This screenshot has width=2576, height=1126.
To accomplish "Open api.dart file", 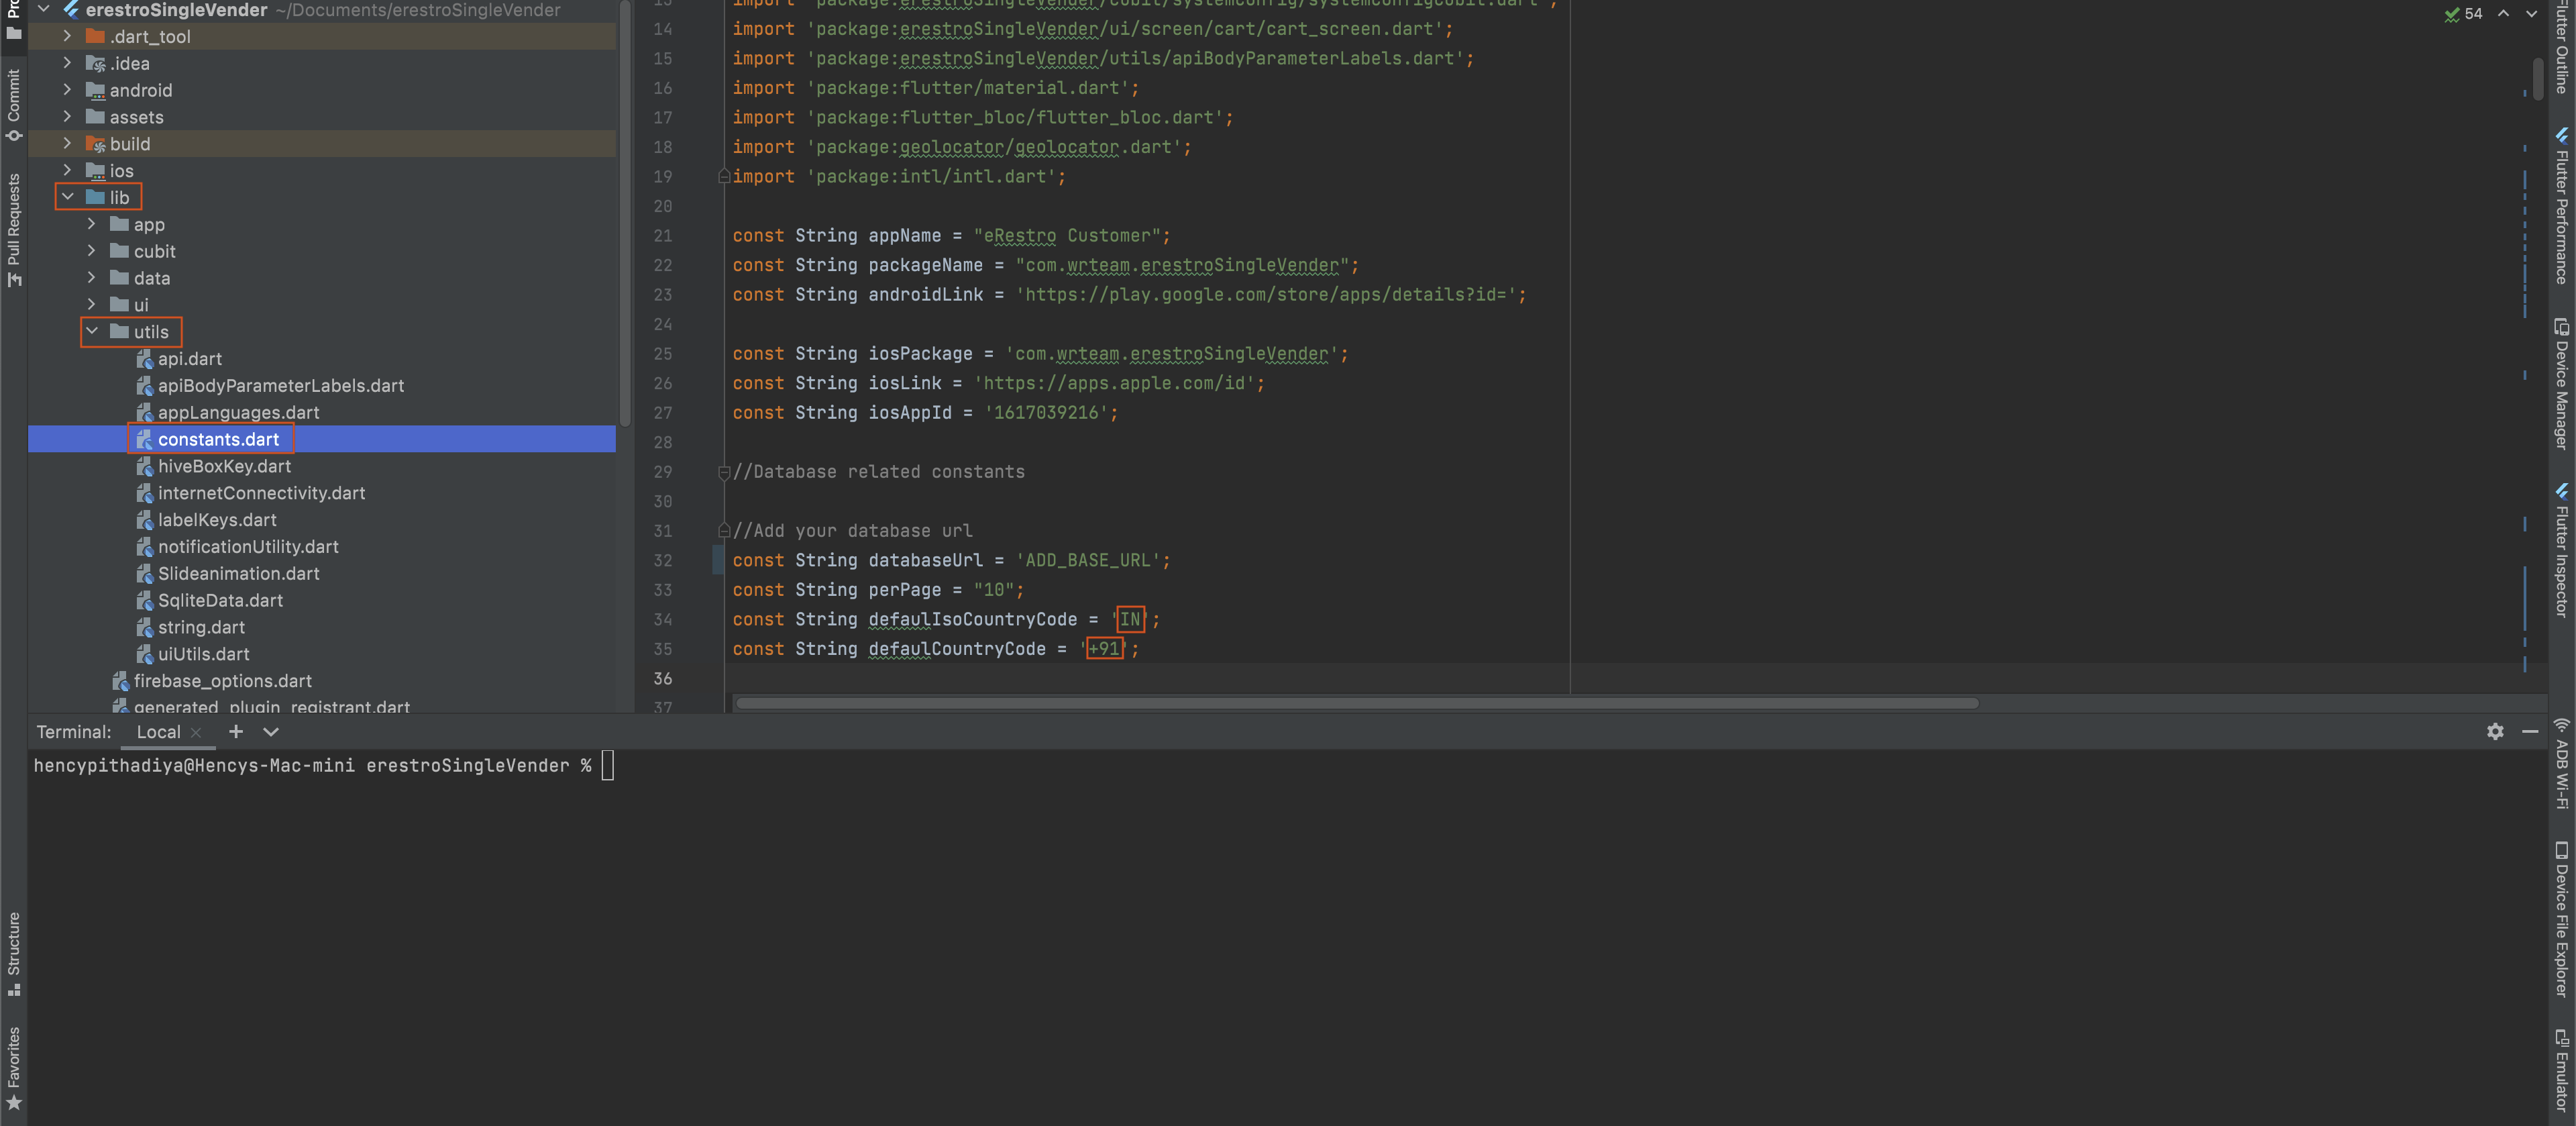I will [190, 358].
